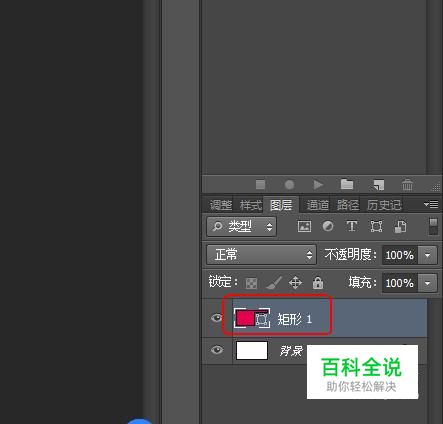Image resolution: width=443 pixels, height=424 pixels.
Task: Lock position move icon
Action: click(x=295, y=283)
